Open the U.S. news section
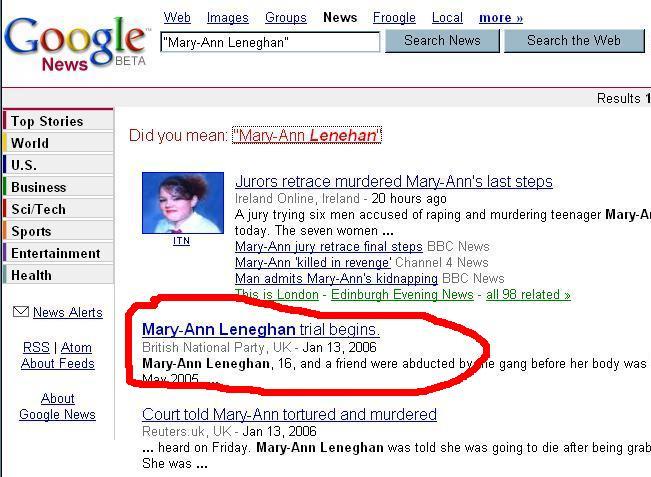The width and height of the screenshot is (651, 477). click(58, 165)
